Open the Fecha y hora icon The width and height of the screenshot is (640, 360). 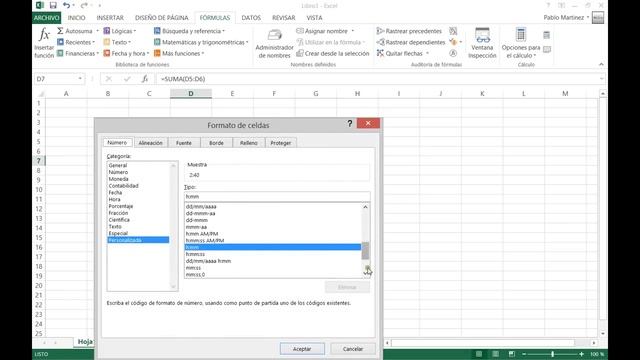click(107, 53)
